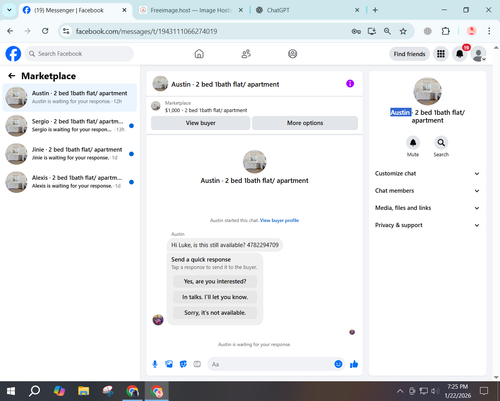The width and height of the screenshot is (500, 401).
Task: Expand Customize chat section
Action: coord(427,174)
